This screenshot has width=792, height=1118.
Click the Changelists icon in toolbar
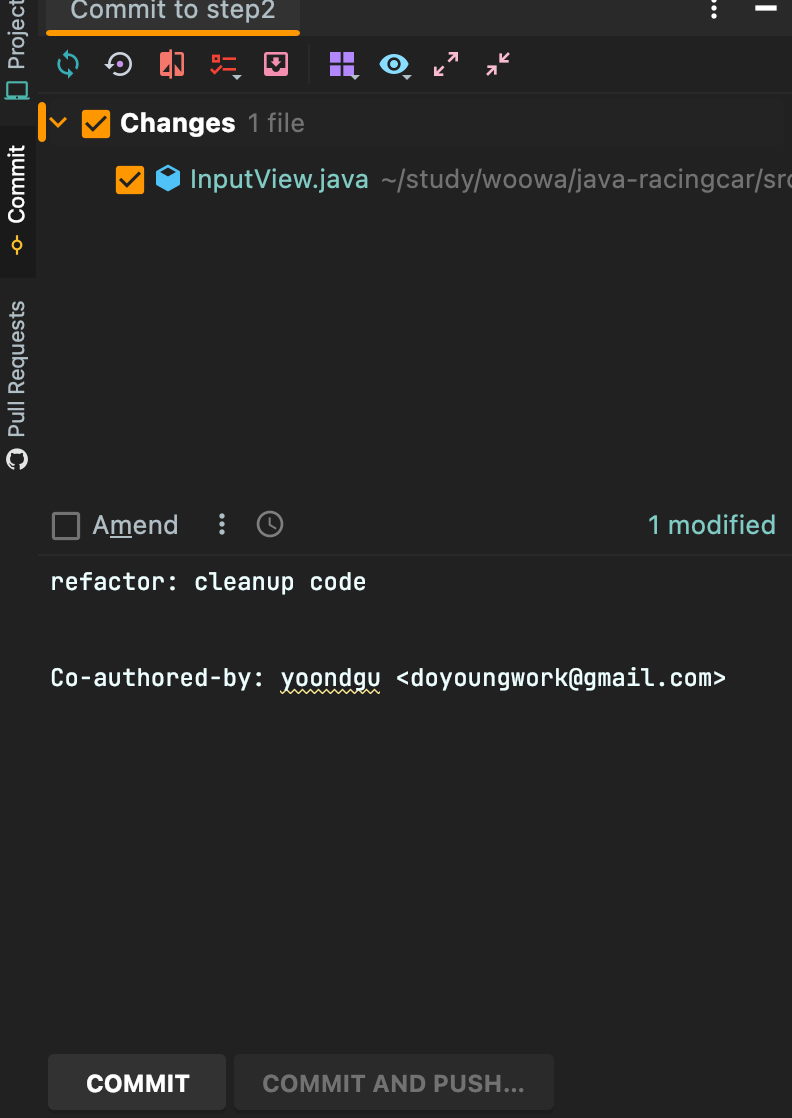(x=223, y=65)
